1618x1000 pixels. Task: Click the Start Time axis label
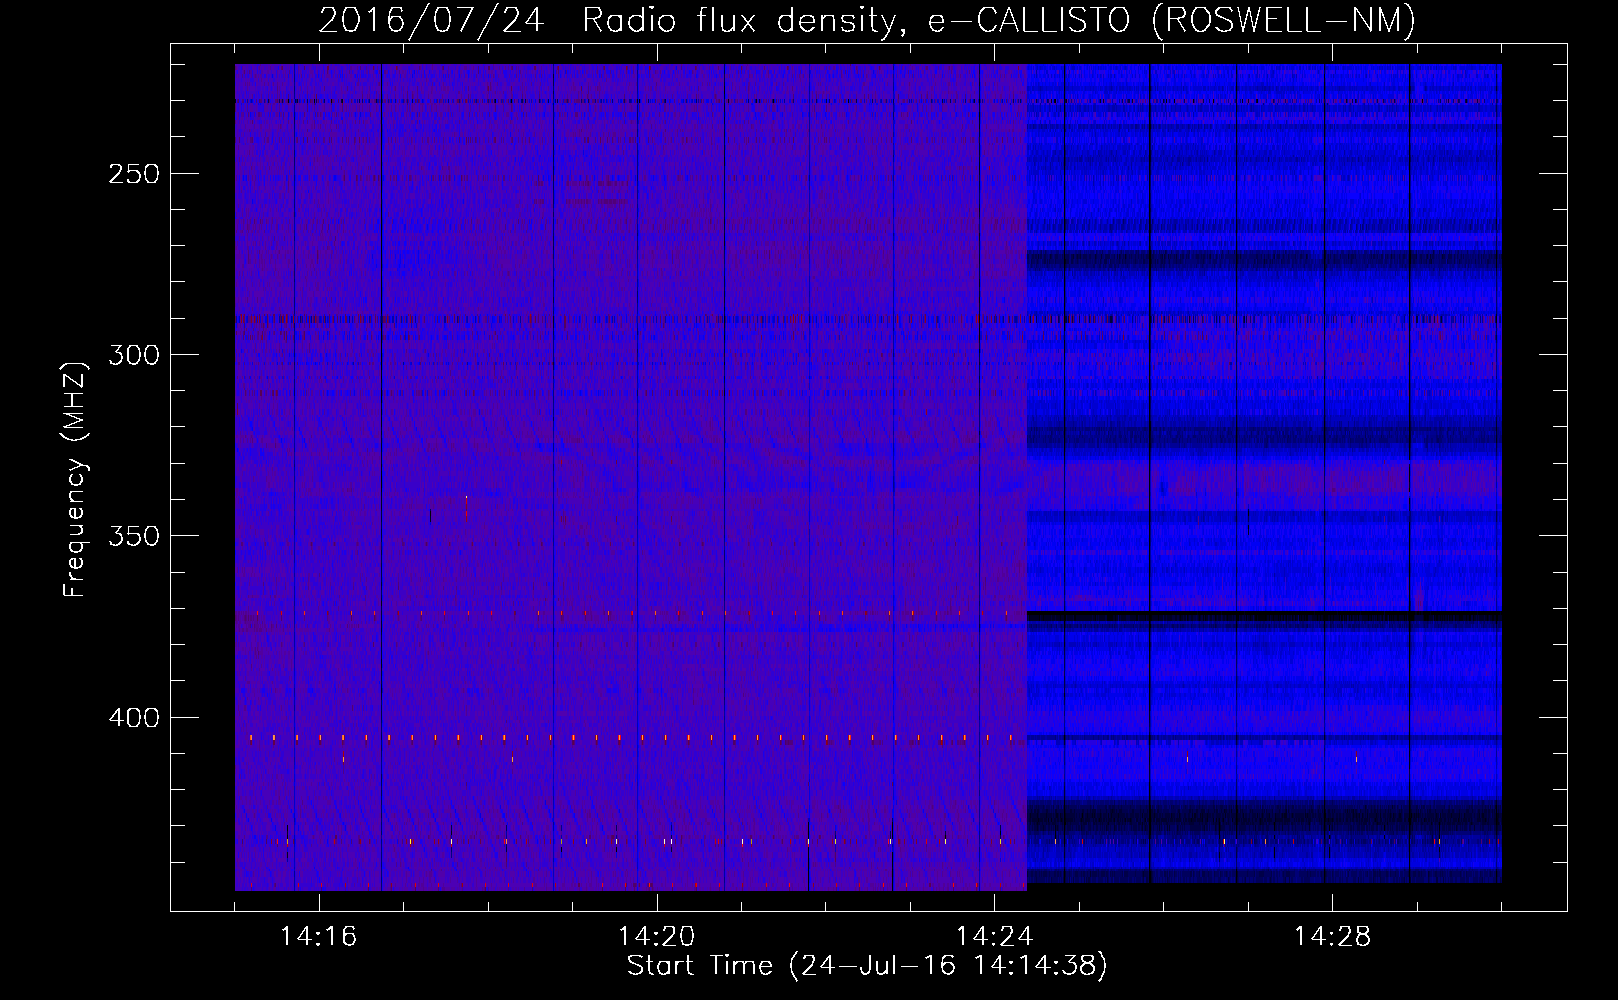[x=867, y=966]
